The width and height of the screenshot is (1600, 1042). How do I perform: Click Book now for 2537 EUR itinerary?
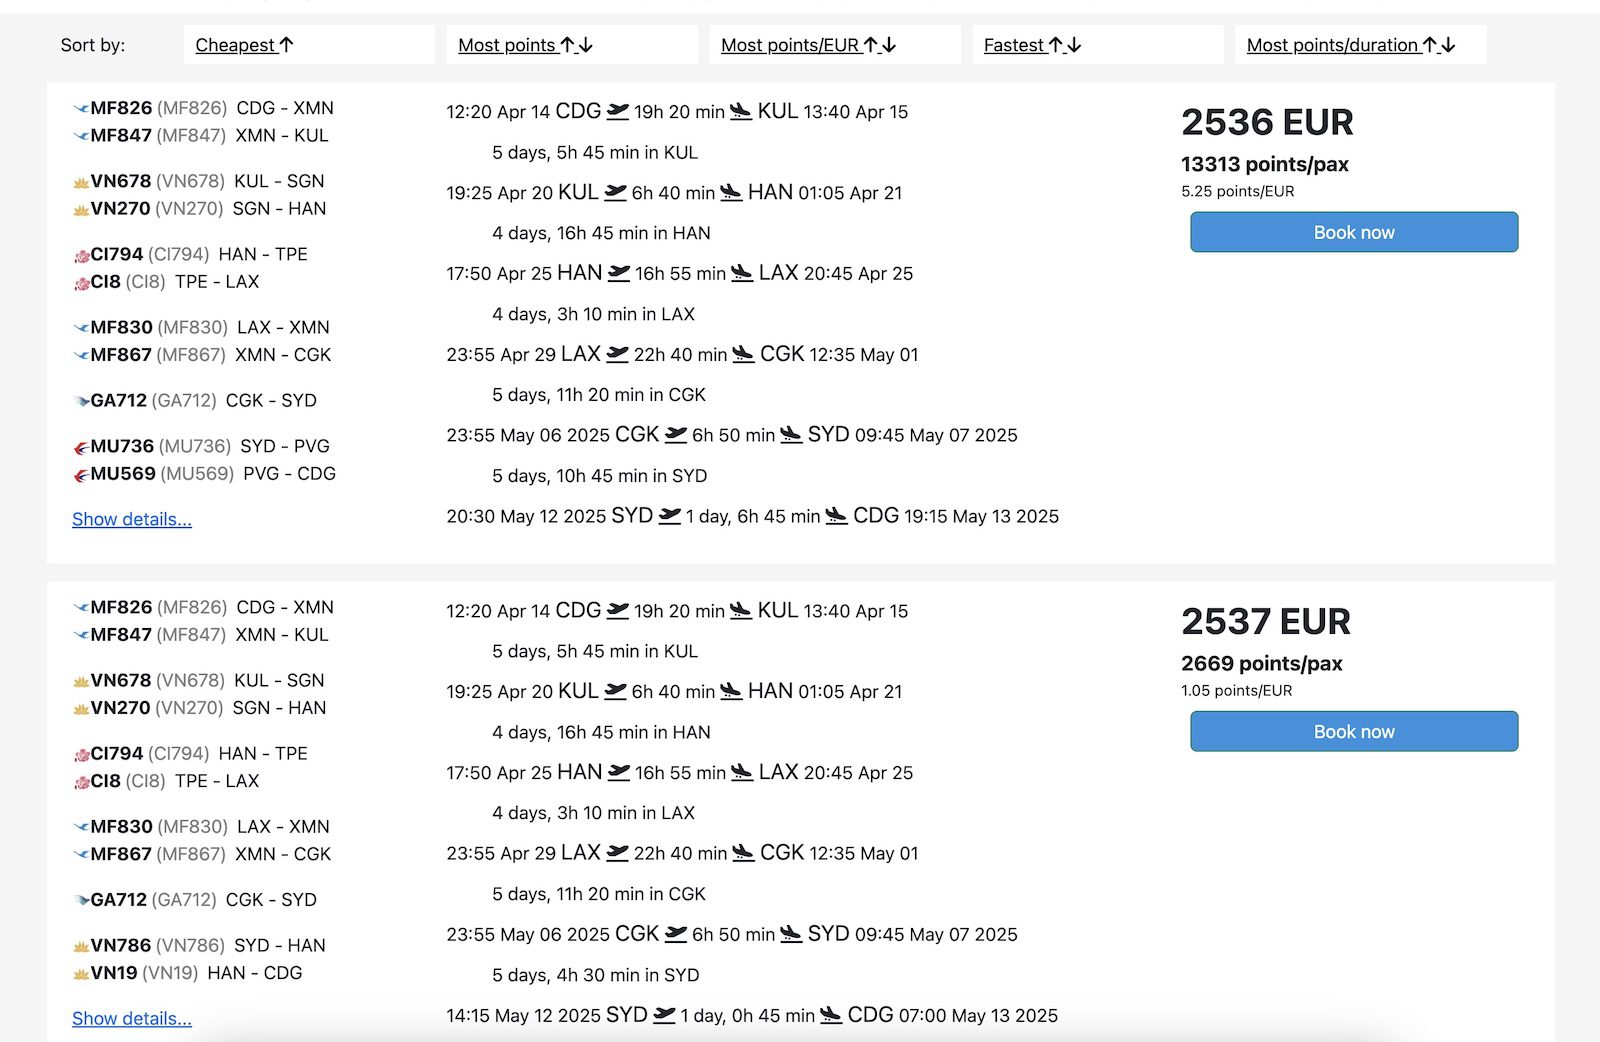(1353, 731)
